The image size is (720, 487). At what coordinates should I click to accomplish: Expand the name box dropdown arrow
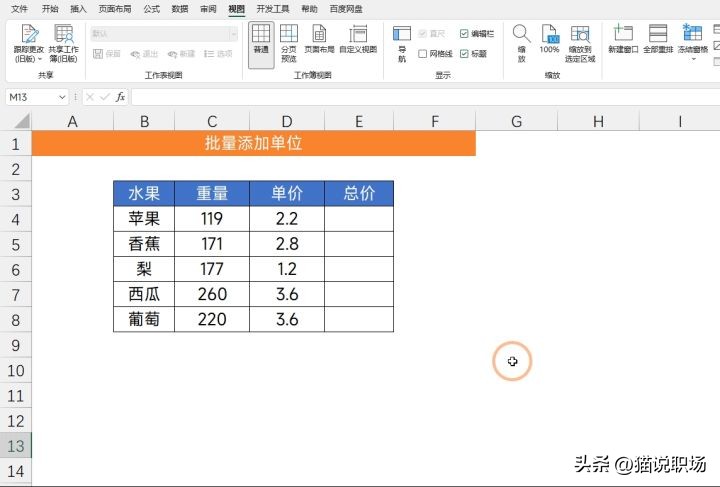(x=62, y=97)
